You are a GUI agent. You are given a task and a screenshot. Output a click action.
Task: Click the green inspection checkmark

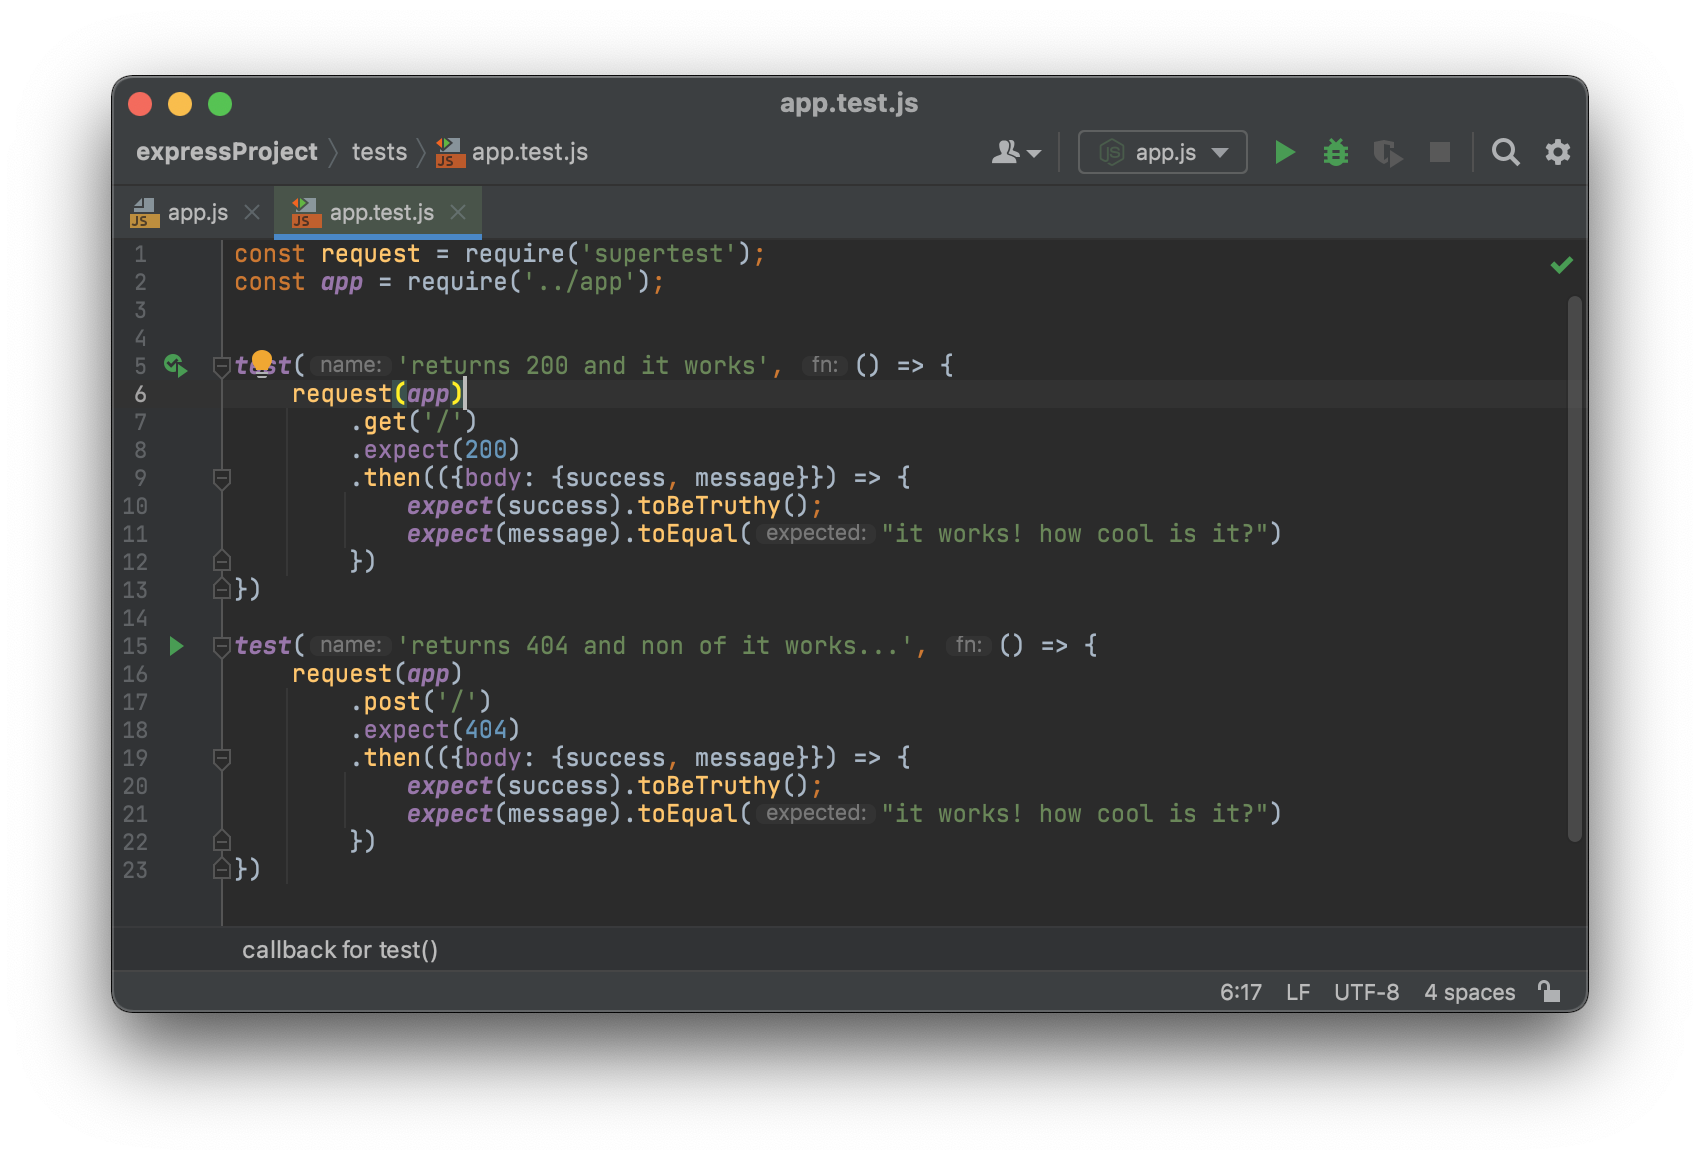1561,265
